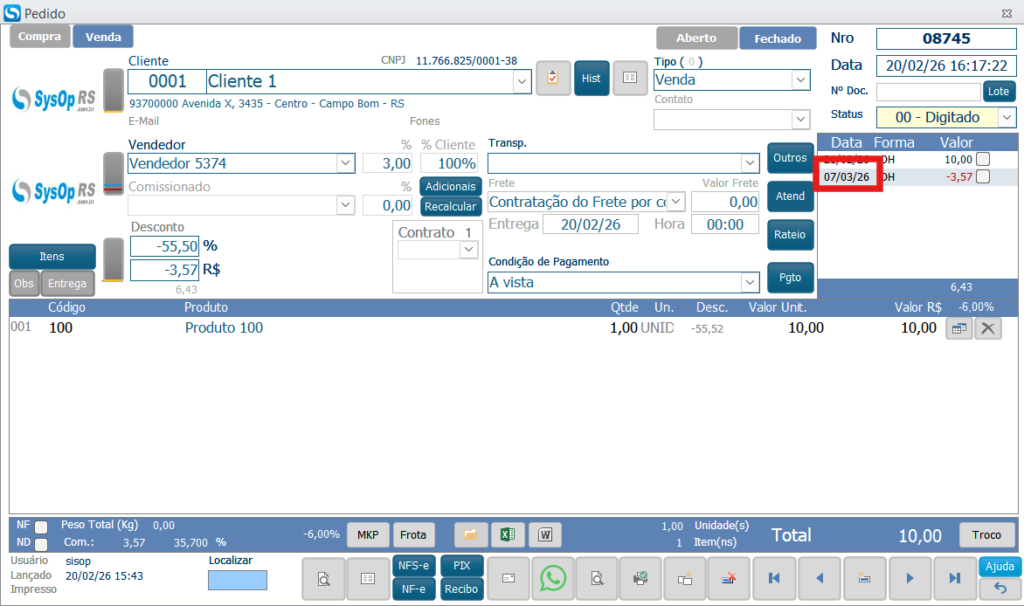Toggle the NF checkbox

click(x=41, y=527)
